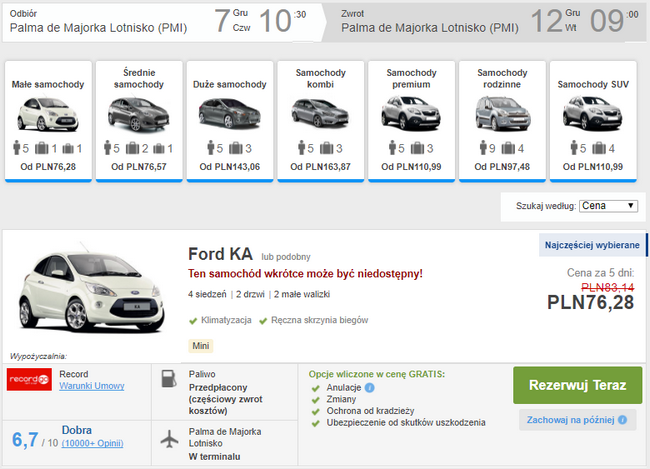Click the info icon next to Anulacje
The width and height of the screenshot is (650, 469).
pos(370,388)
